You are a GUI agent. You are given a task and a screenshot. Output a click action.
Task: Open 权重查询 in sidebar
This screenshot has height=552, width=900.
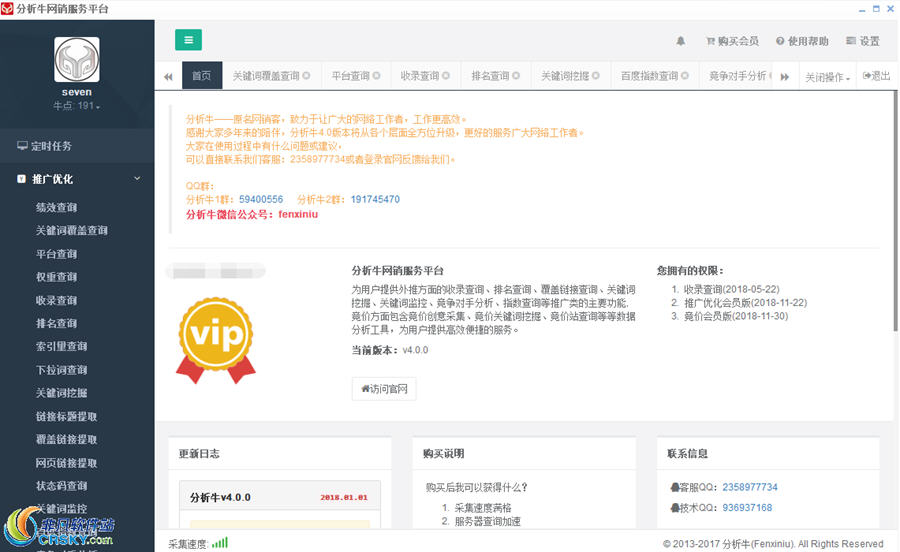pos(56,277)
